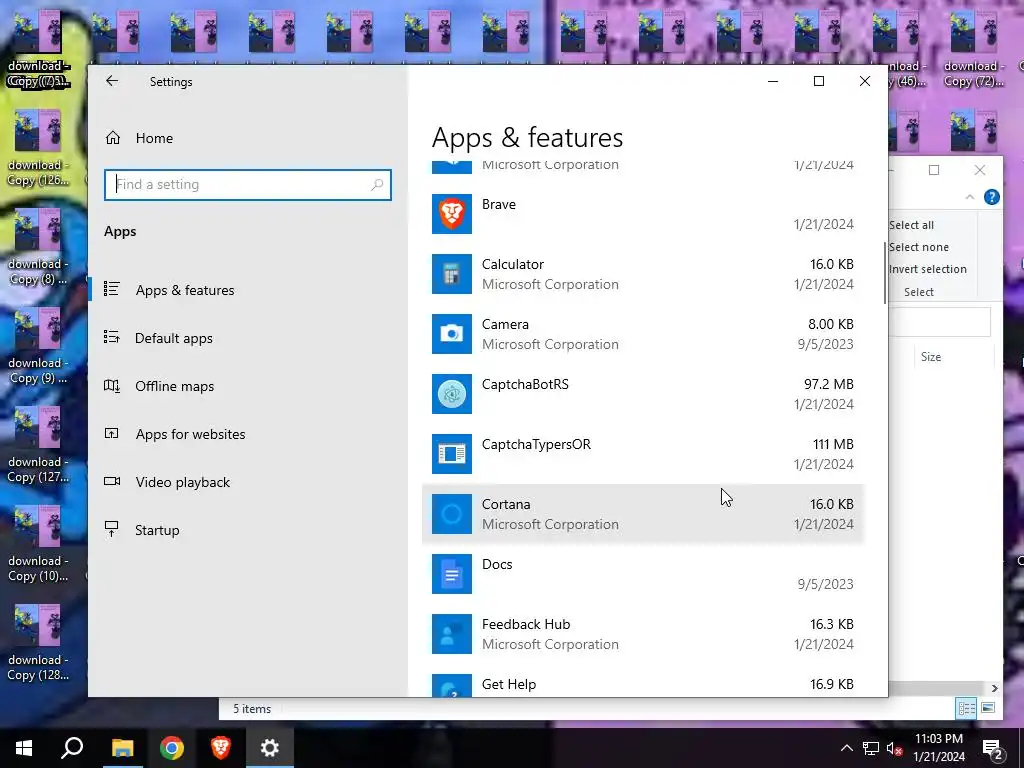Viewport: 1024px width, 768px height.
Task: Click CaptchaBotRS size 97.2 MB
Action: click(829, 384)
